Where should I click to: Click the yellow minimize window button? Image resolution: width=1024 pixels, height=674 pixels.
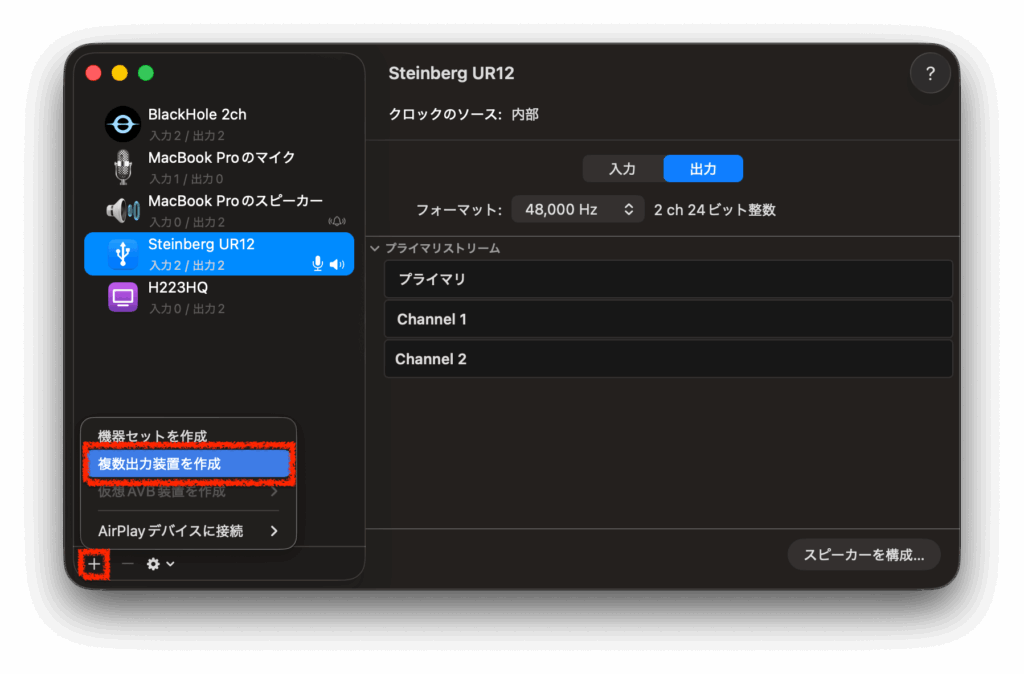(x=120, y=73)
